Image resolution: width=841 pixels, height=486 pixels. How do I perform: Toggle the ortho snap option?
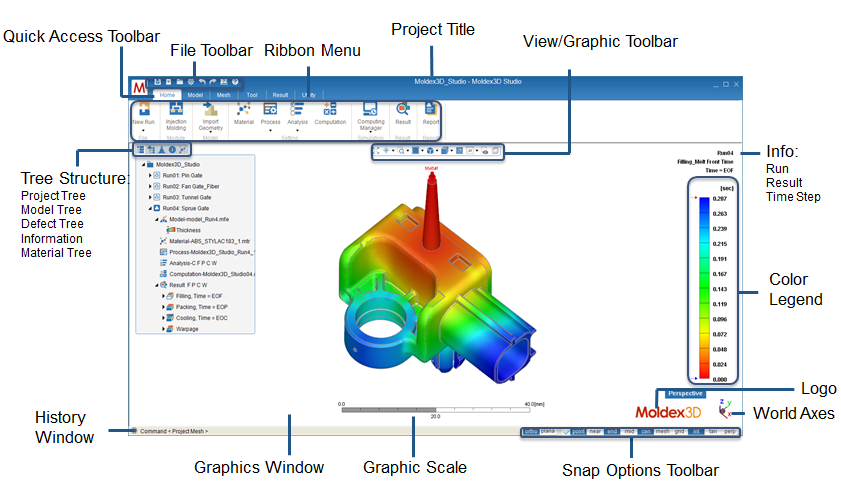tap(531, 431)
